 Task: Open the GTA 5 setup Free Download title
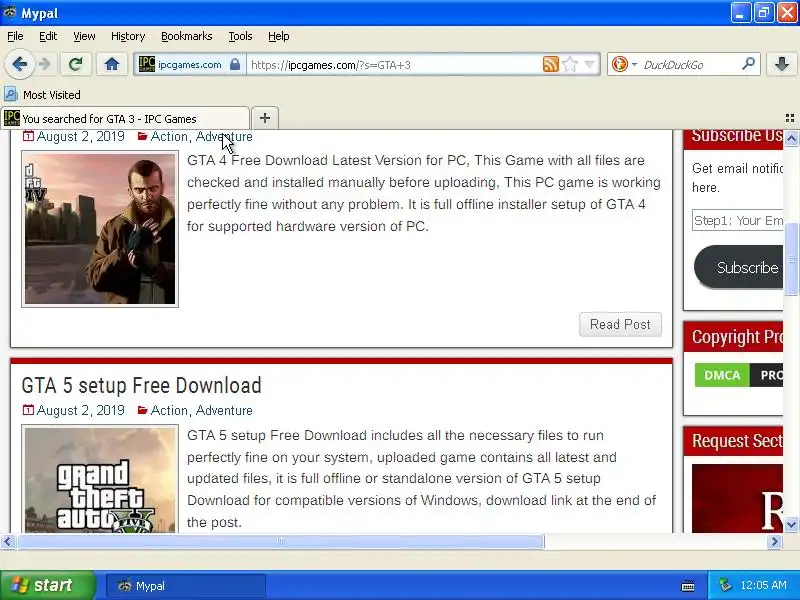coord(141,385)
